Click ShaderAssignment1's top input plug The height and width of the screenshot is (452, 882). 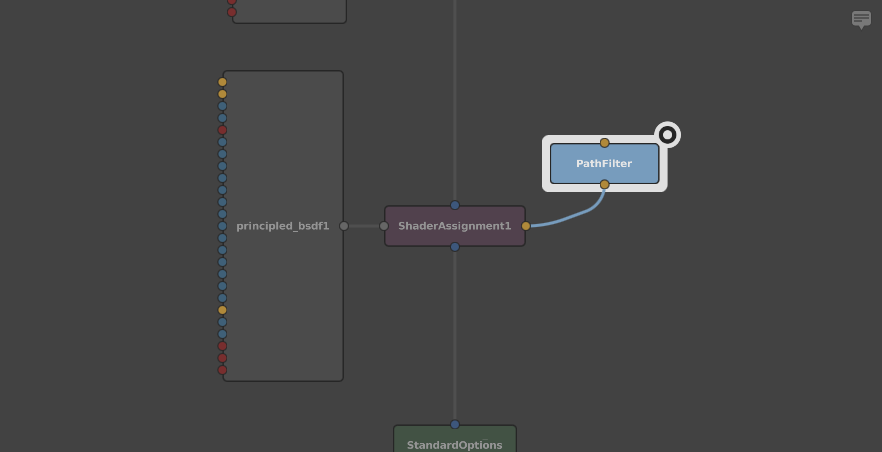coord(455,205)
